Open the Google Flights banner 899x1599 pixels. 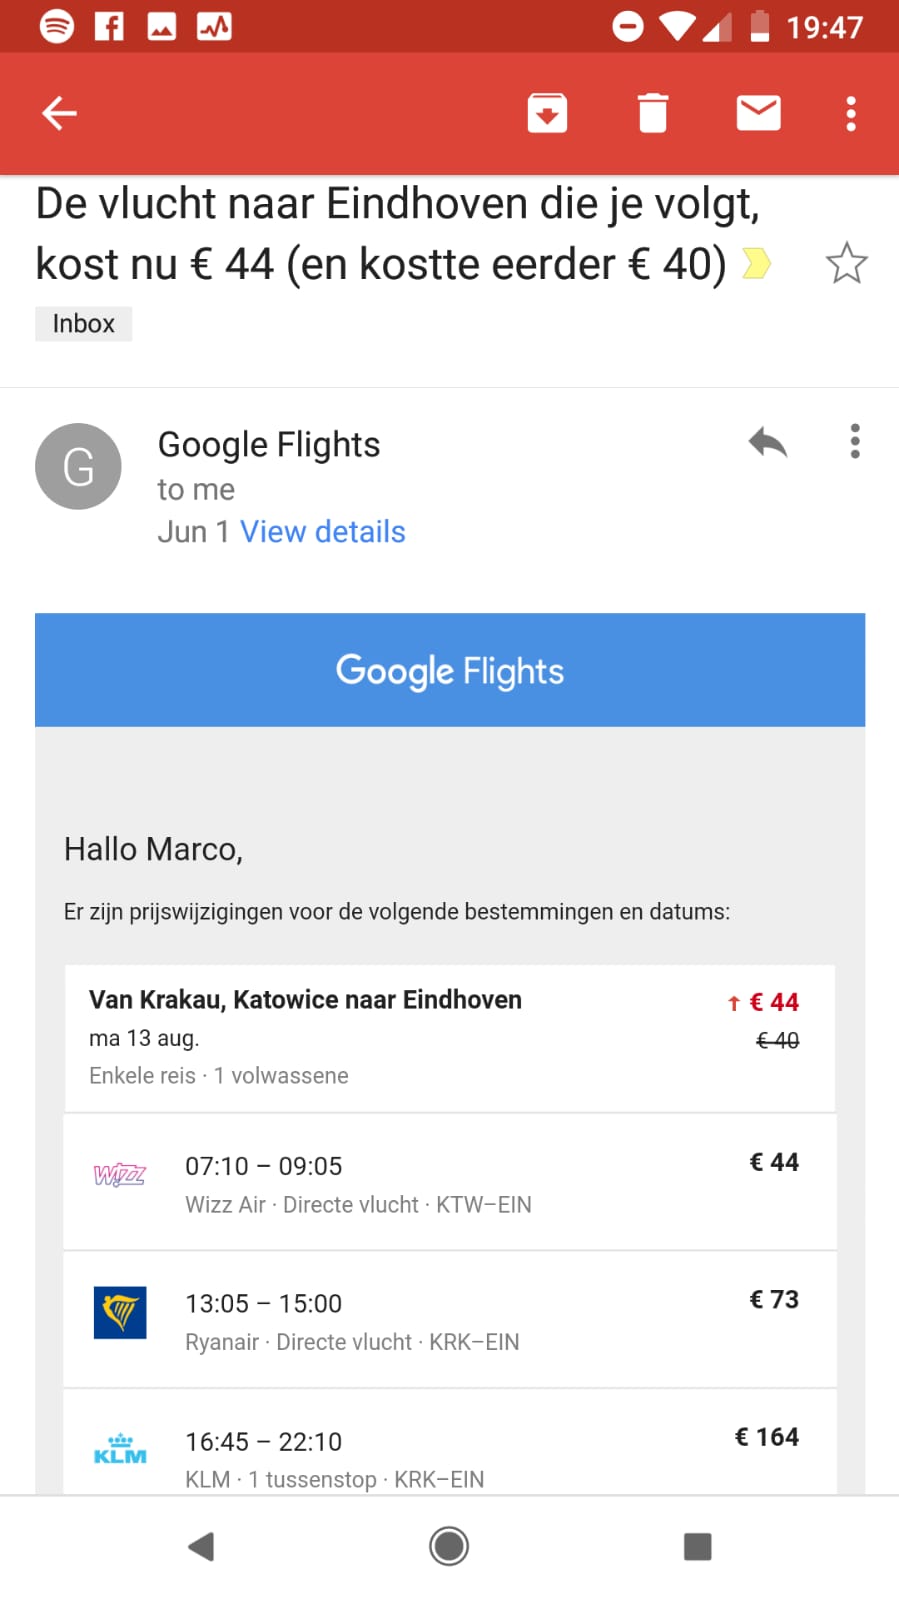pyautogui.click(x=450, y=670)
